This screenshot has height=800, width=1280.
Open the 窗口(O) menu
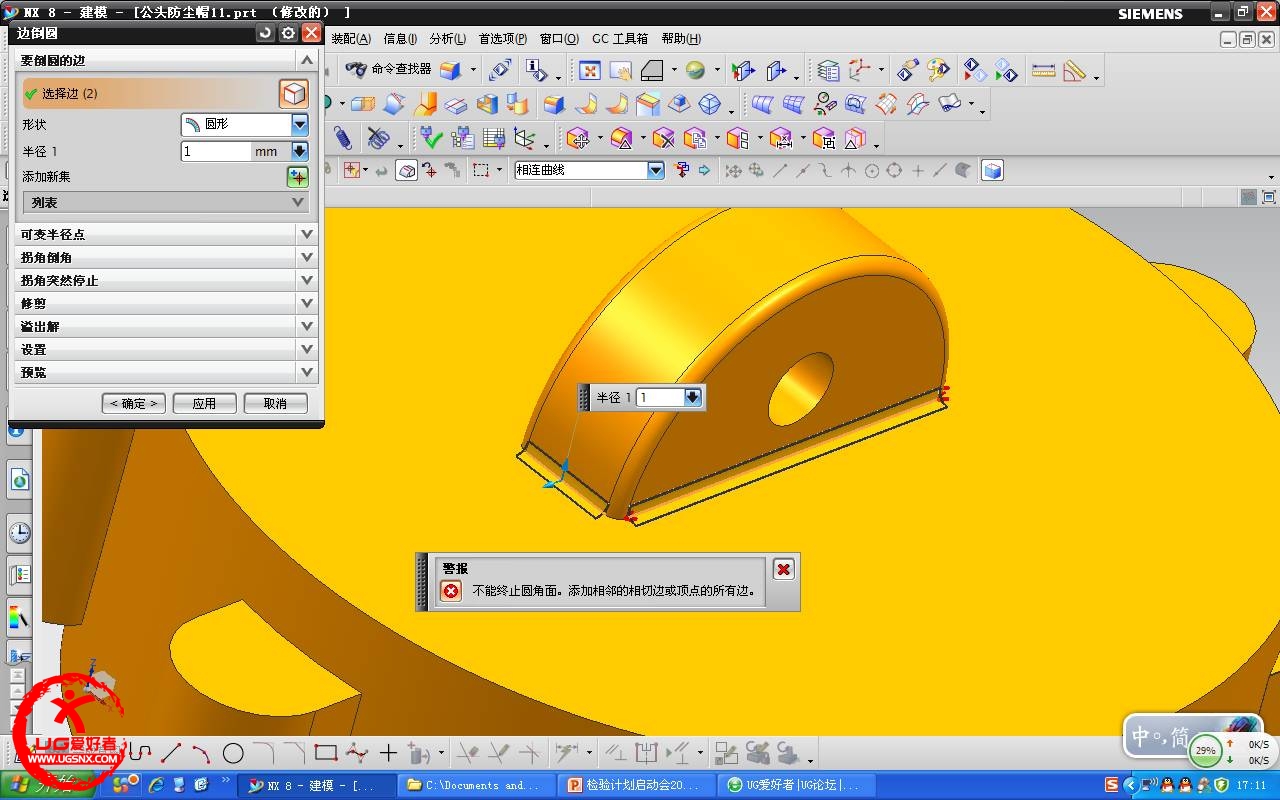tap(559, 39)
